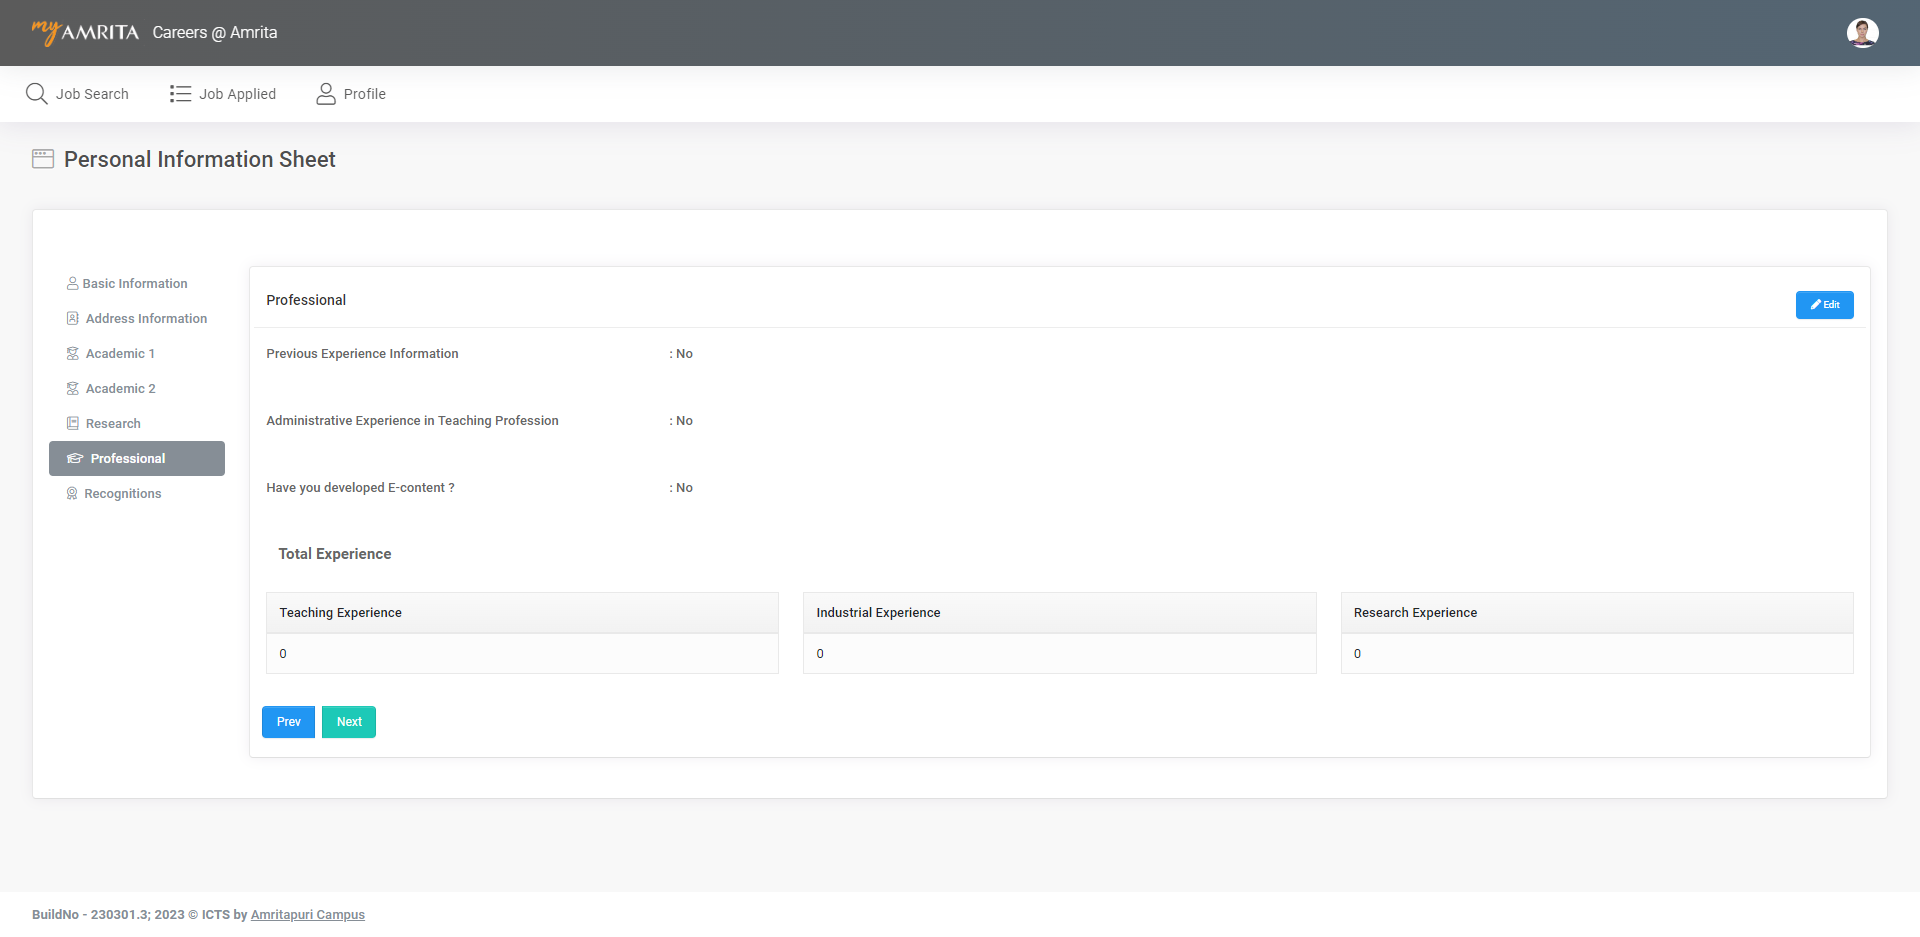Click the Personal Information Sheet heading icon
This screenshot has height=937, width=1920.
(43, 159)
